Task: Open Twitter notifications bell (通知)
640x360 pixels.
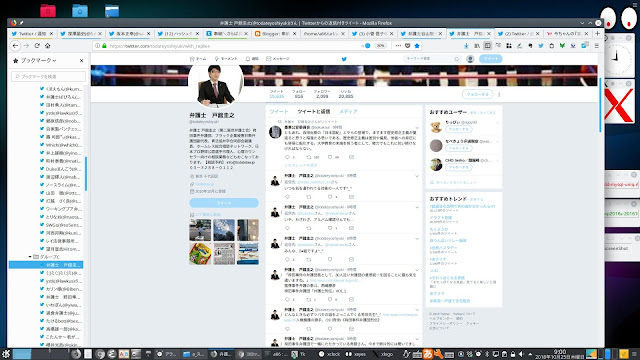Action: pyautogui.click(x=252, y=59)
